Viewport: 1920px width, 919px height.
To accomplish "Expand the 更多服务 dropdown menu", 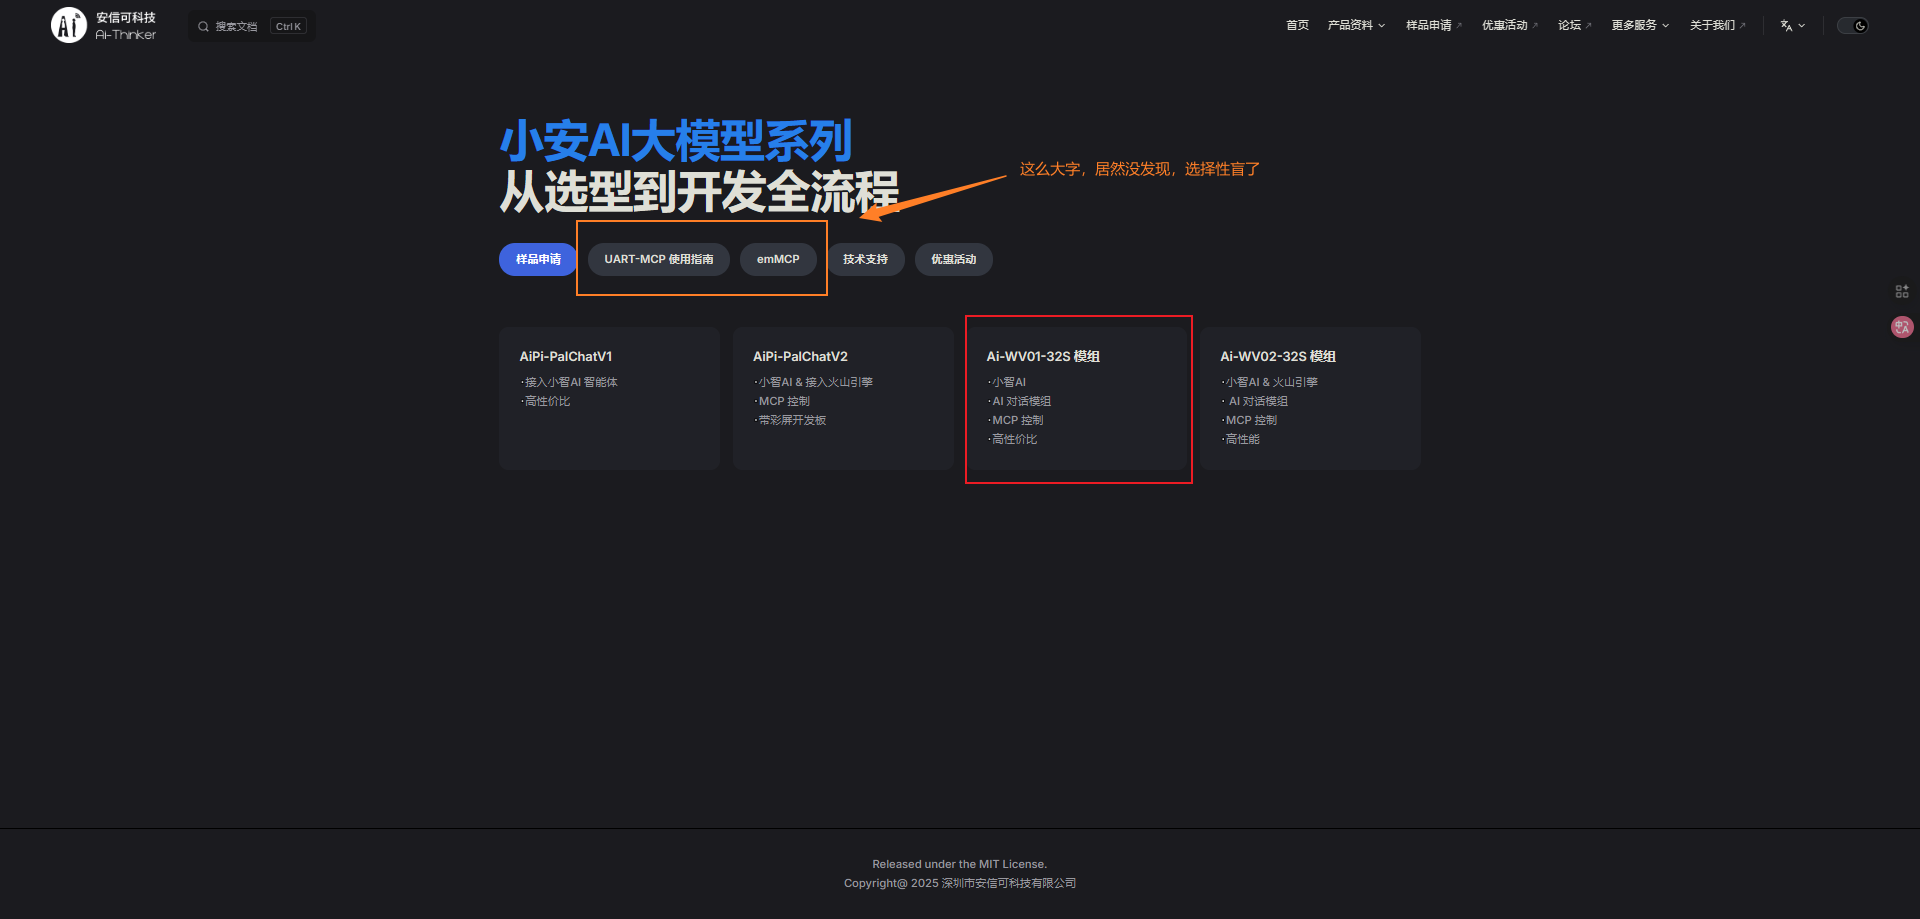I will pyautogui.click(x=1639, y=26).
